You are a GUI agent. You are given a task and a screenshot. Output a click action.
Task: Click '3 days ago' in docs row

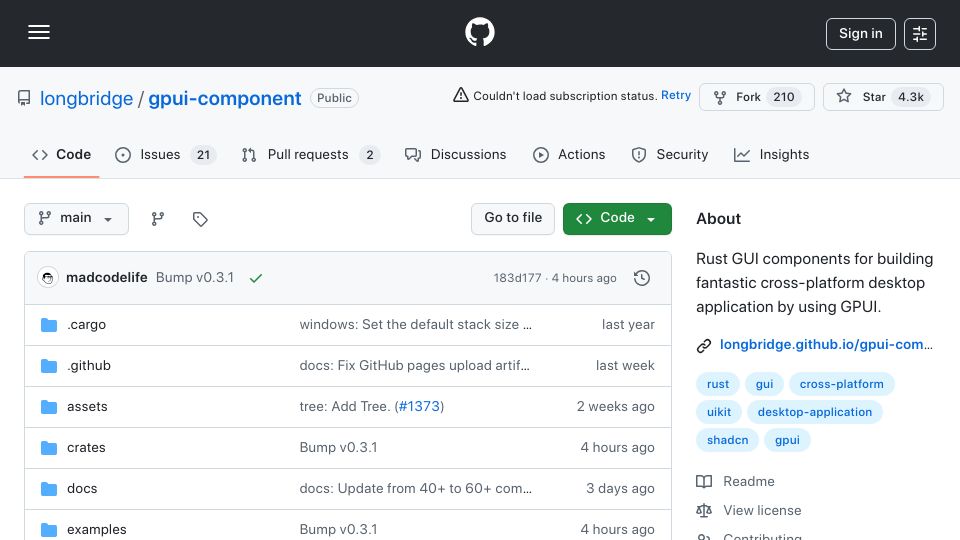click(x=620, y=489)
